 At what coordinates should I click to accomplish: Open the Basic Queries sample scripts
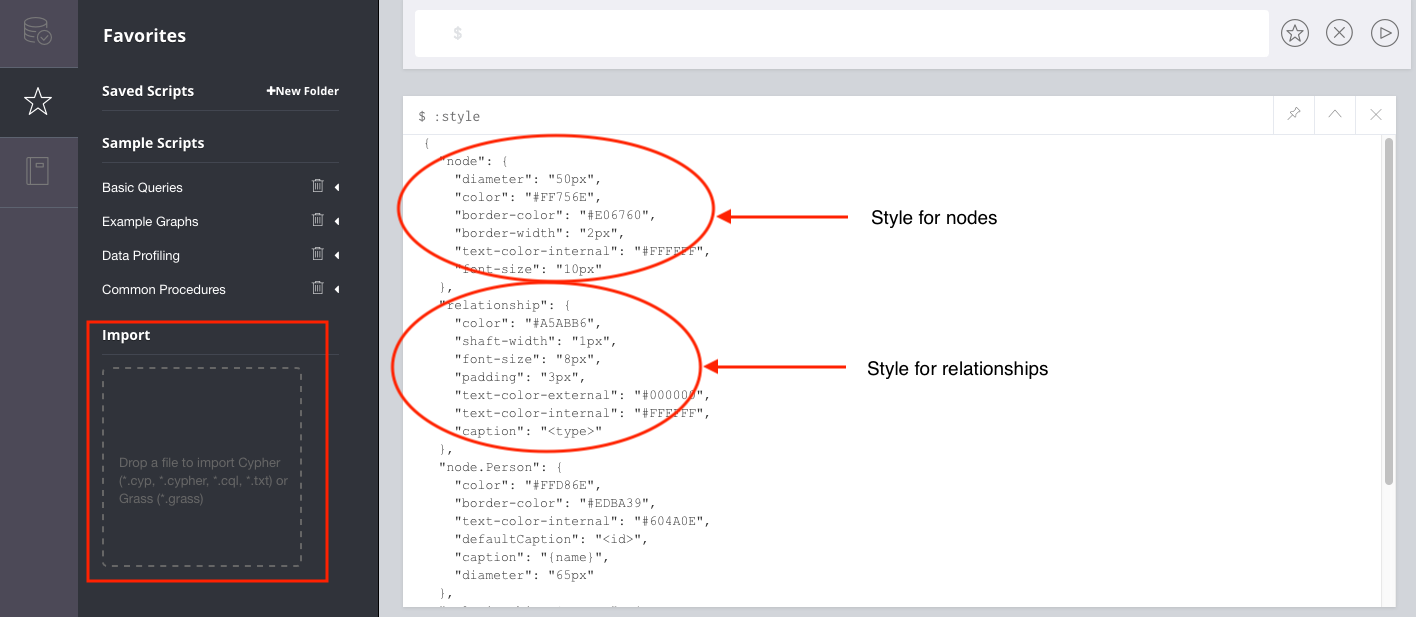pos(142,188)
